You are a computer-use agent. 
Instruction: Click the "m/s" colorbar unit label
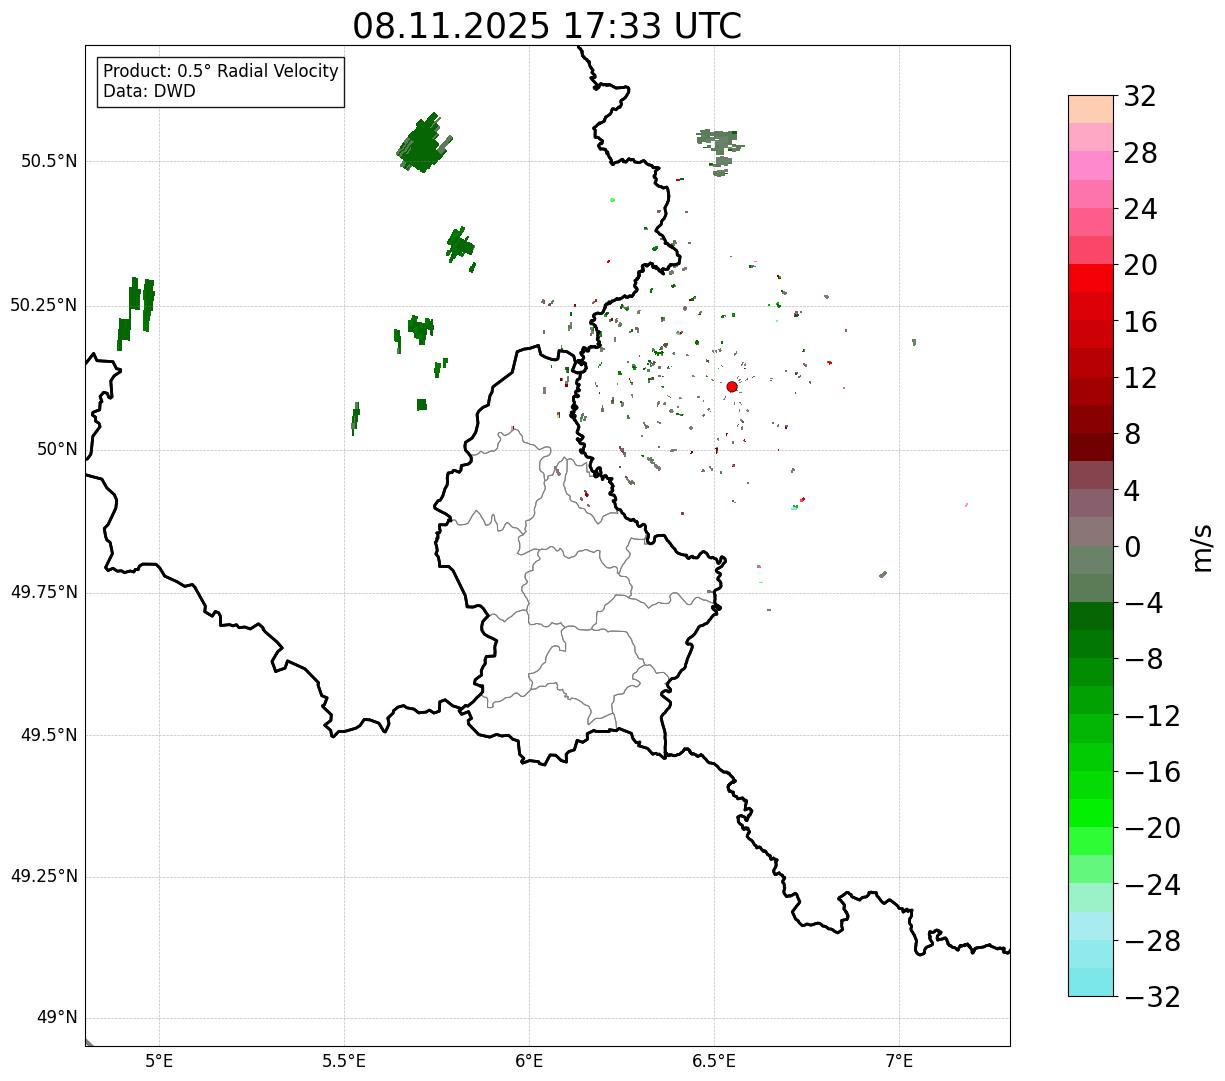(1202, 547)
